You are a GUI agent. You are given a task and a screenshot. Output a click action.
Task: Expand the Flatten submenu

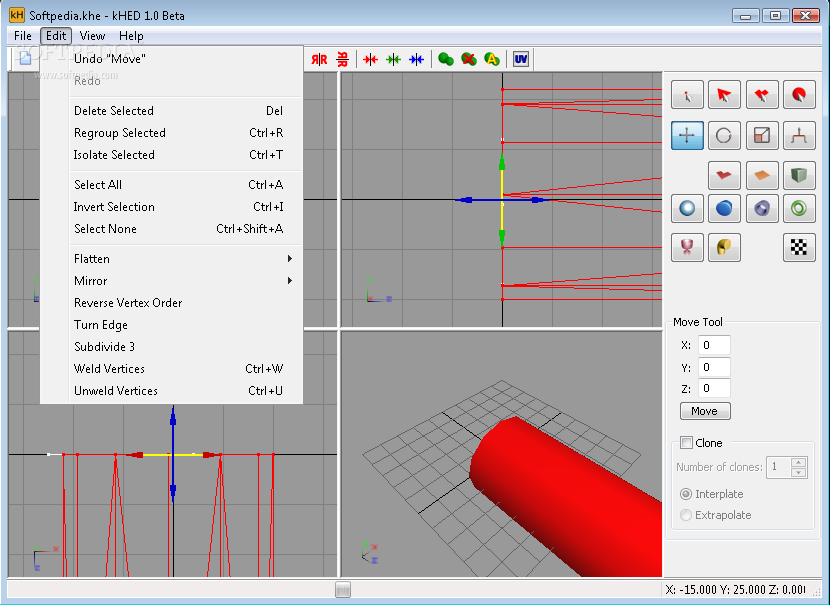click(x=183, y=259)
